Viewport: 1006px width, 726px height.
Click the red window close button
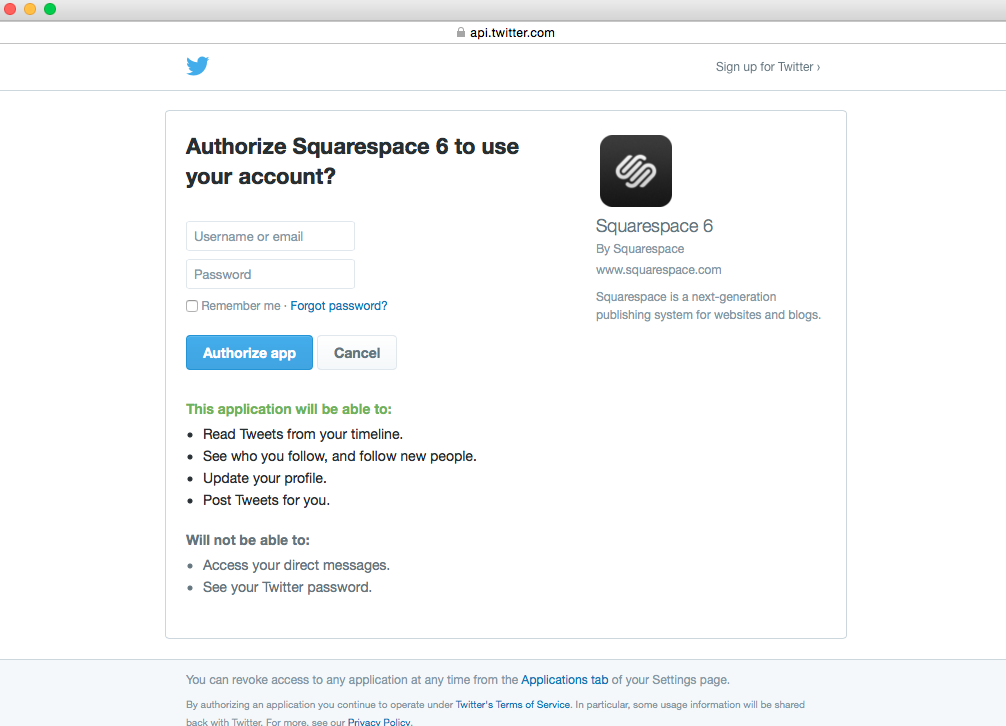10,9
